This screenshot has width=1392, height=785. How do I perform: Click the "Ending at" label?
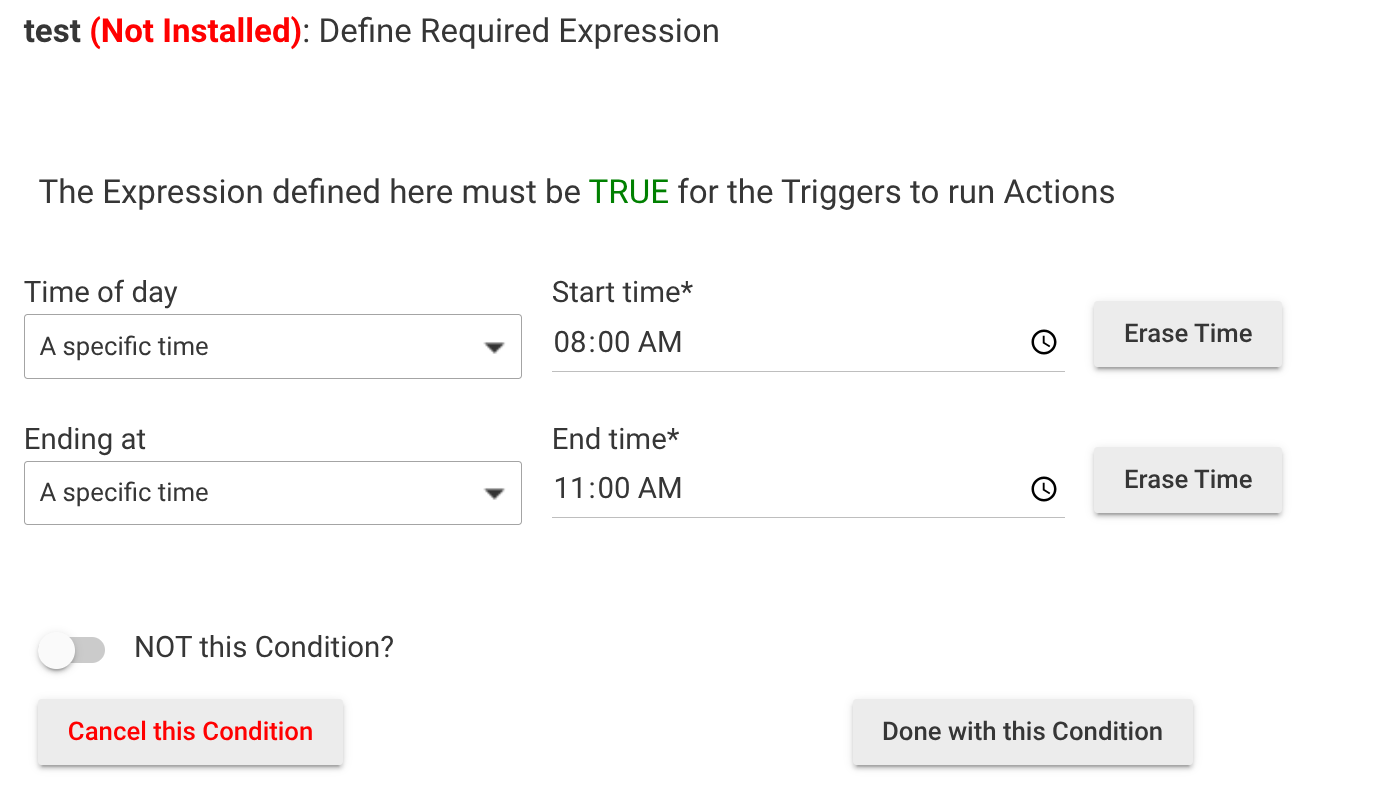coord(85,439)
